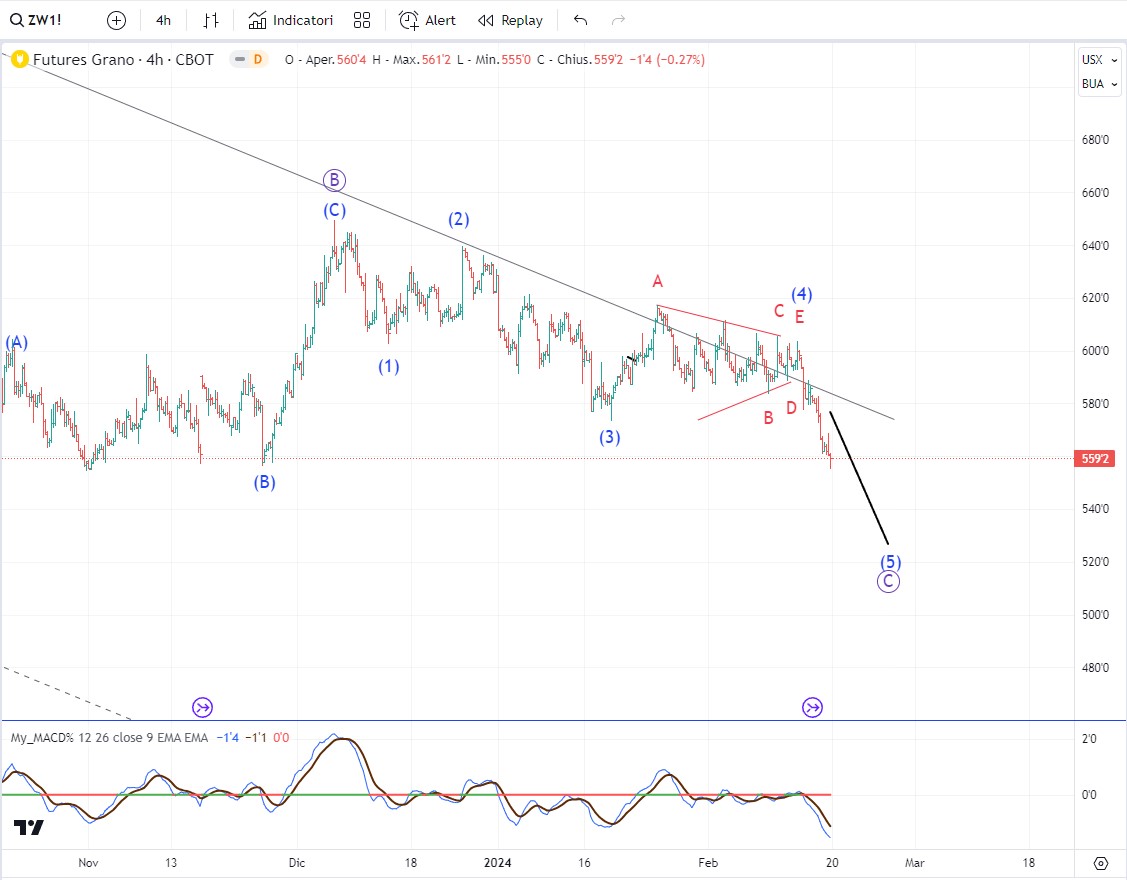Click the yellow wheat futures symbol logo
Screen dimensions: 1127x880
[x=20, y=59]
